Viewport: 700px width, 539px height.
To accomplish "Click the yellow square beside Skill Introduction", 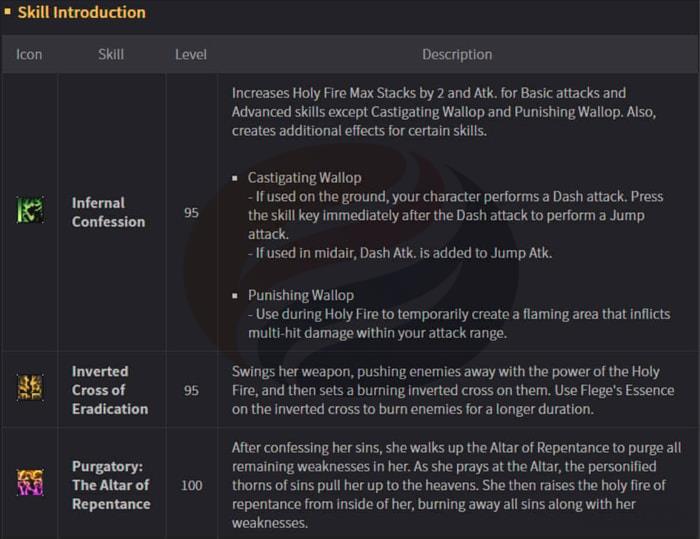I will pyautogui.click(x=9, y=13).
